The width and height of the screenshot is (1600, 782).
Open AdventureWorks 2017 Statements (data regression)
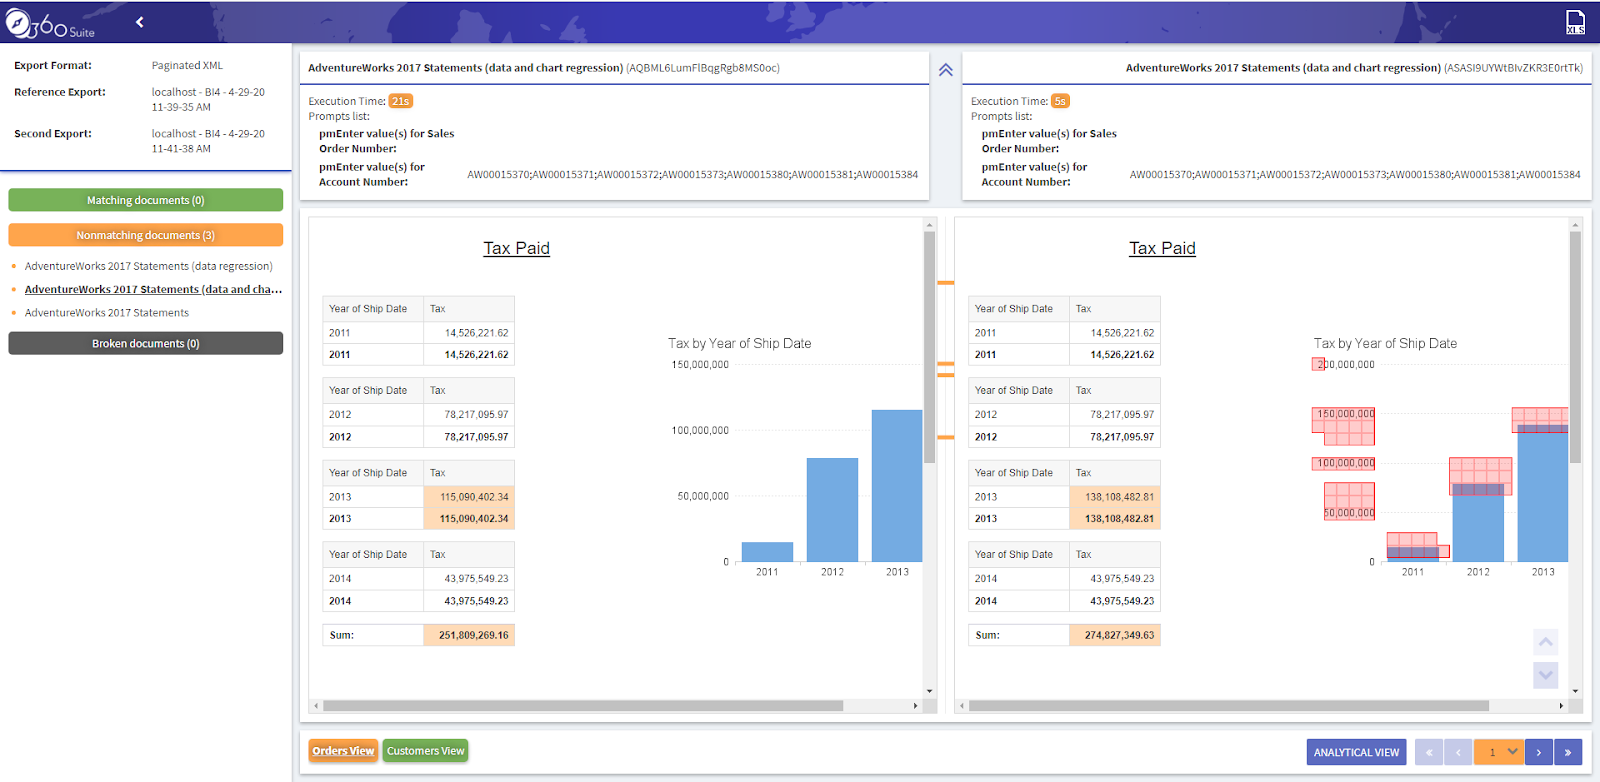pos(148,266)
